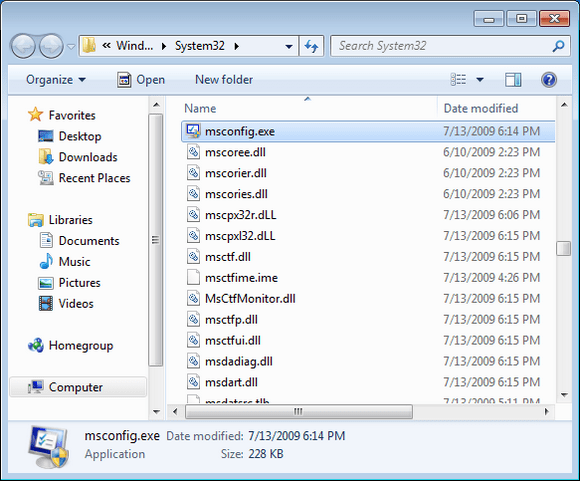Open the Documents library

79,241
